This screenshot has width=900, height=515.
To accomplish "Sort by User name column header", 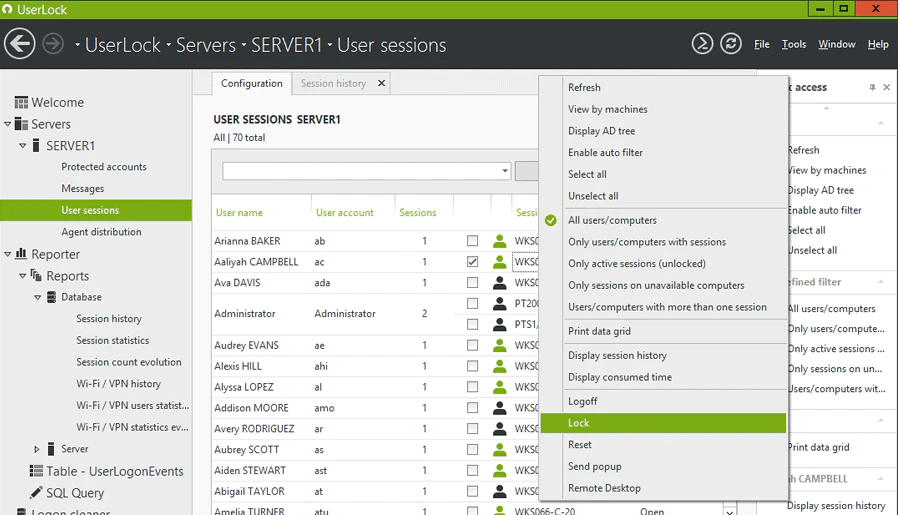I will pyautogui.click(x=239, y=212).
